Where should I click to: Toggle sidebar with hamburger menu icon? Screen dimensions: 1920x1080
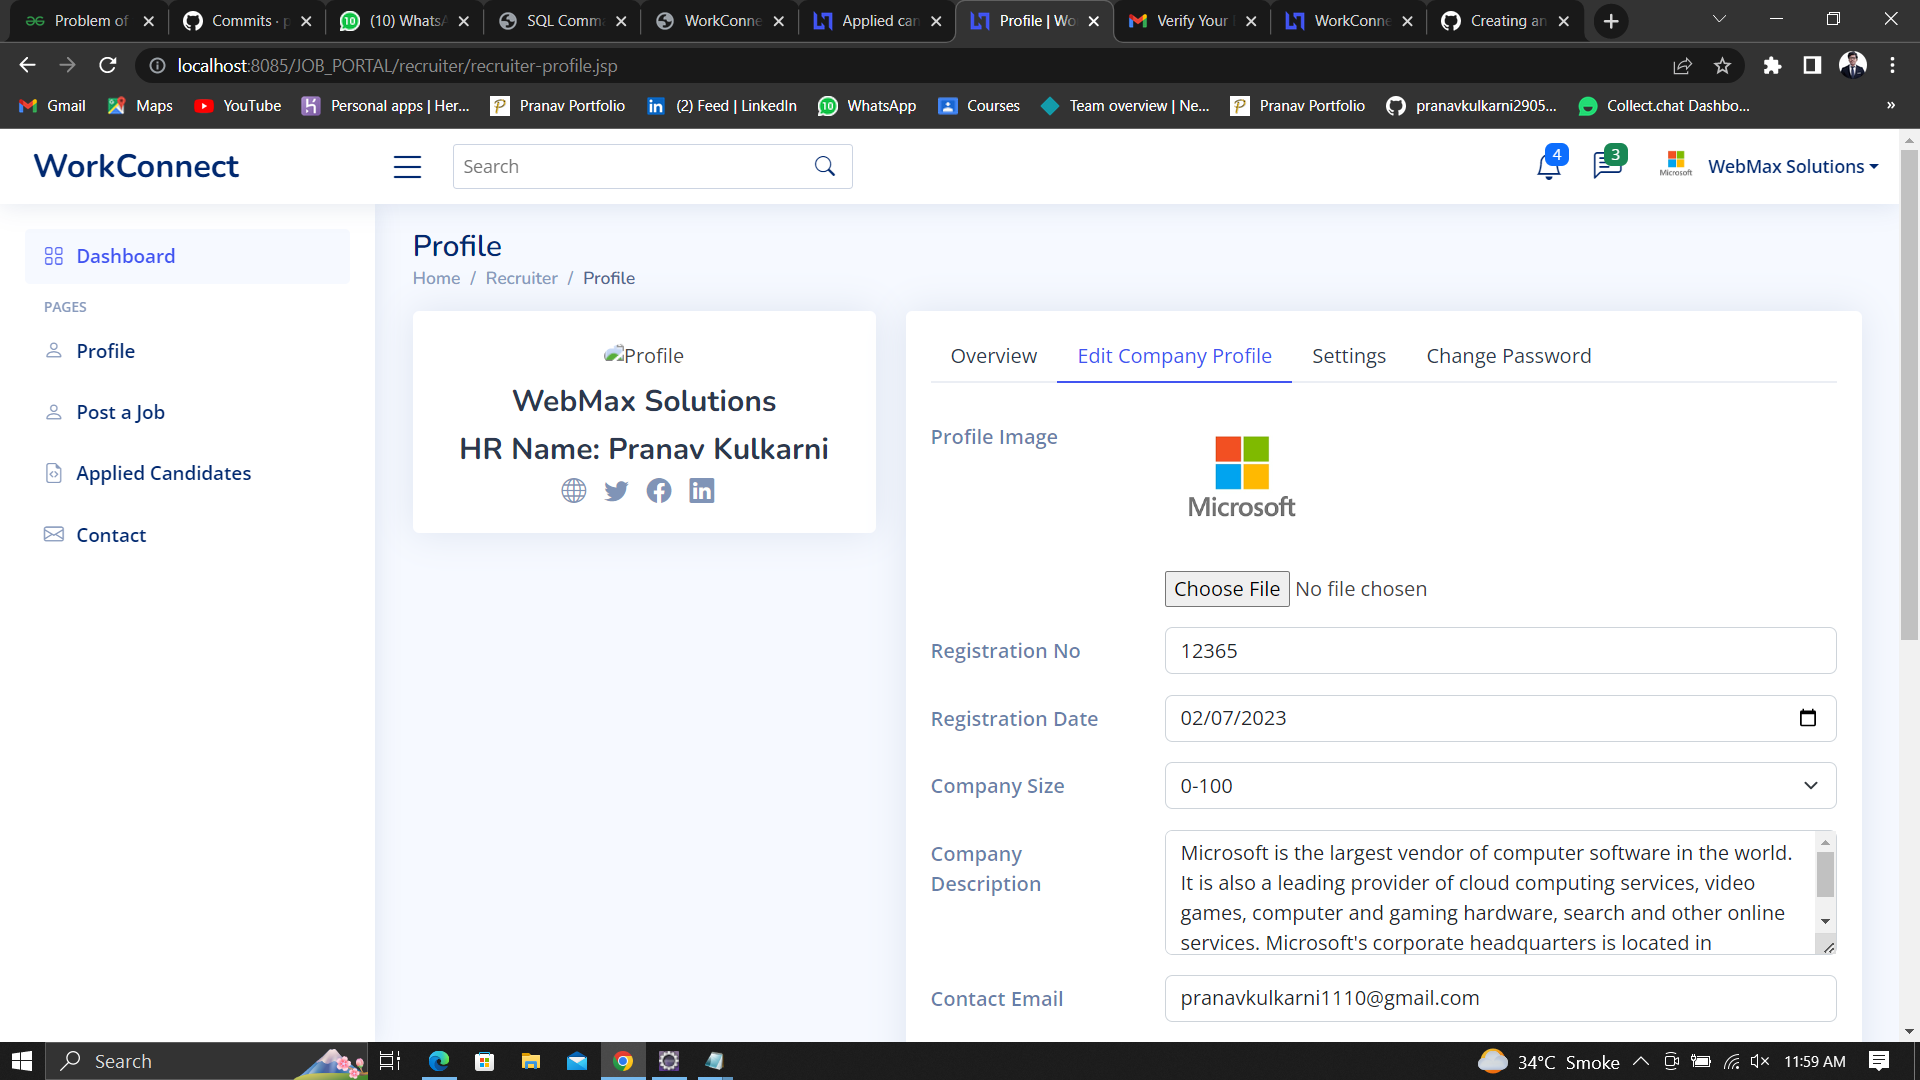[x=407, y=167]
